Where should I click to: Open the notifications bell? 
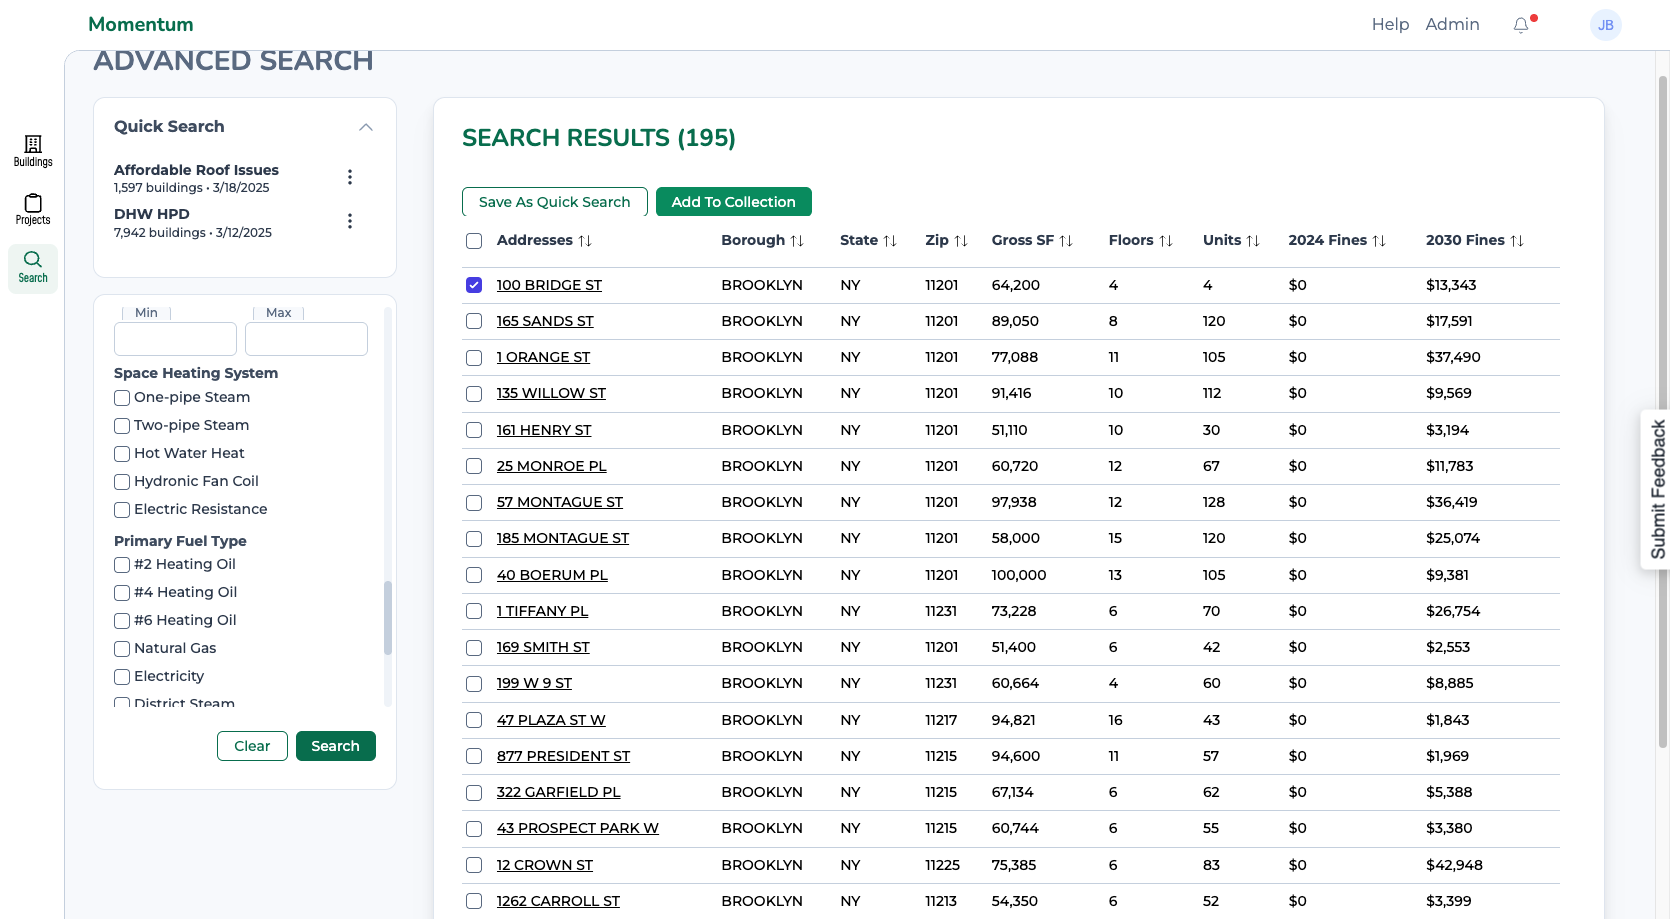[1521, 25]
